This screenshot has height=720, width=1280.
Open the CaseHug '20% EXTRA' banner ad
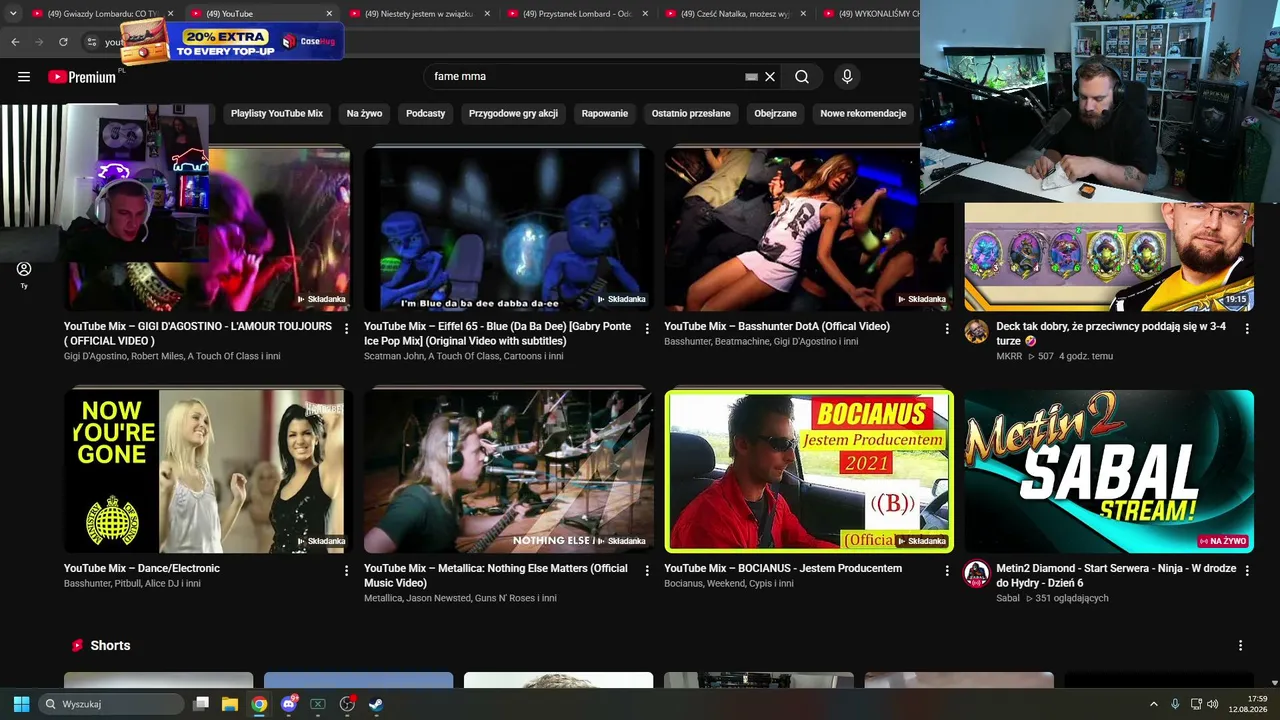click(232, 42)
